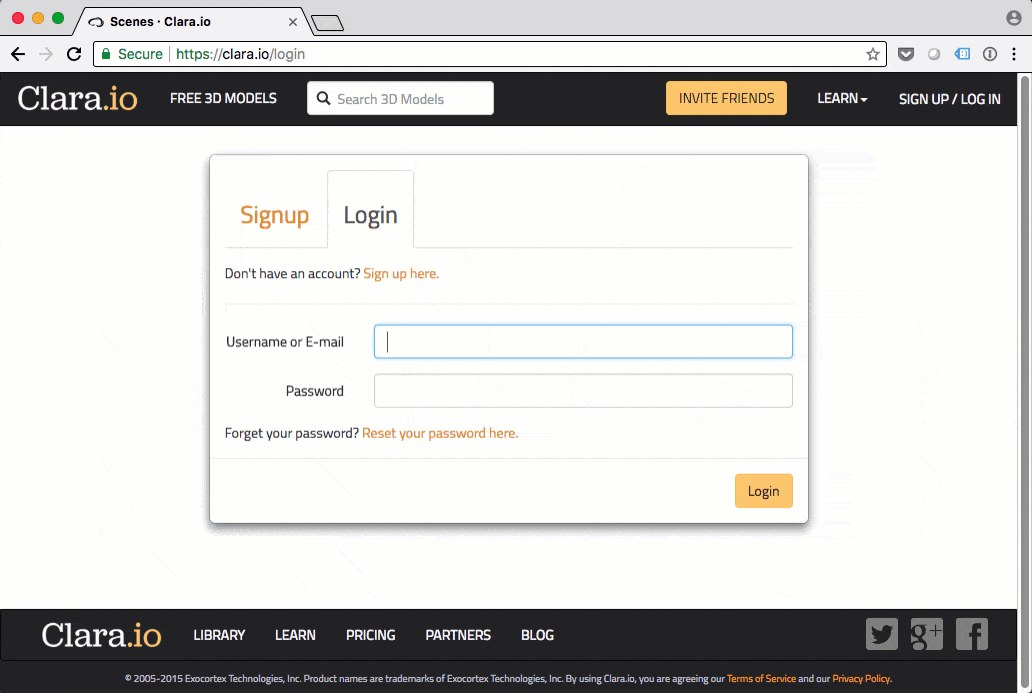Click the Twitter icon in footer

click(x=881, y=634)
